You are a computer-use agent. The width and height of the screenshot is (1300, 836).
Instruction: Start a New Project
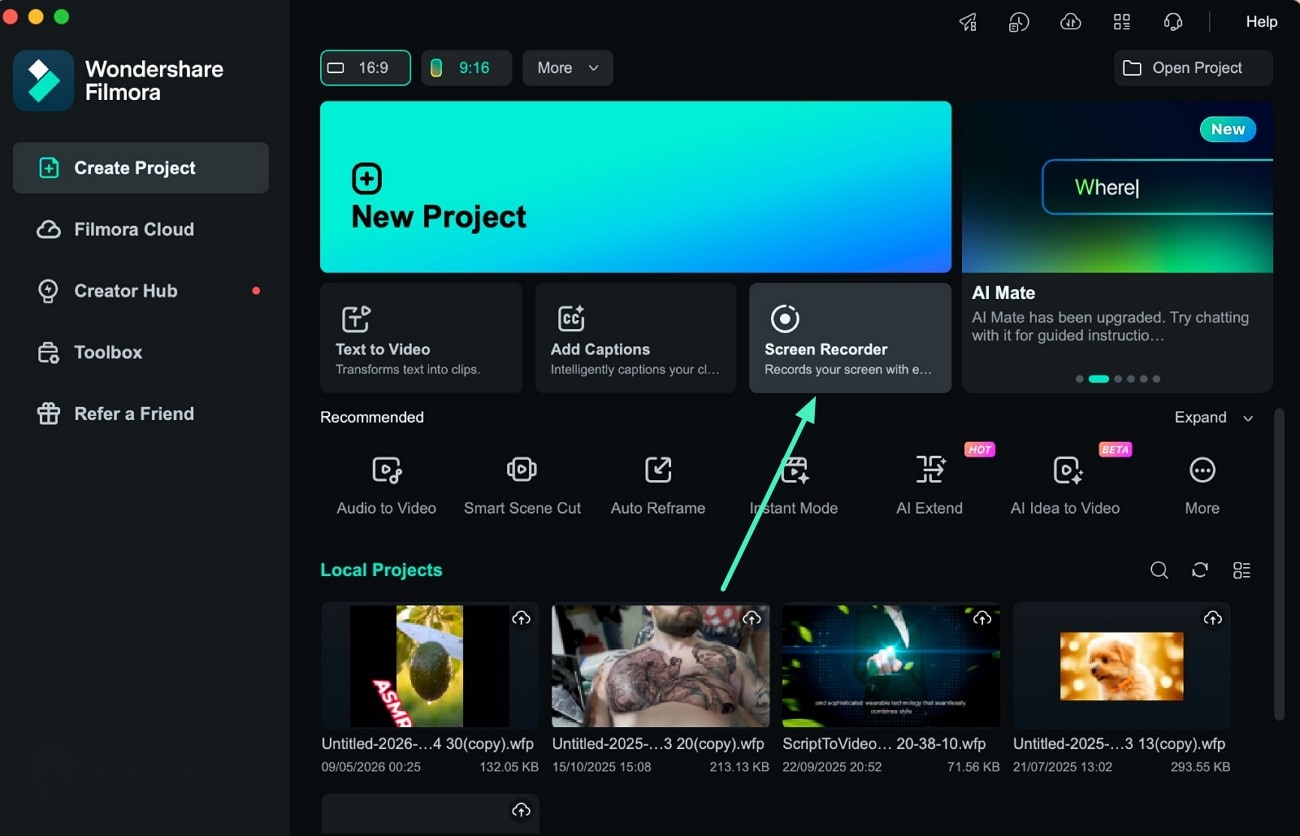pos(635,187)
